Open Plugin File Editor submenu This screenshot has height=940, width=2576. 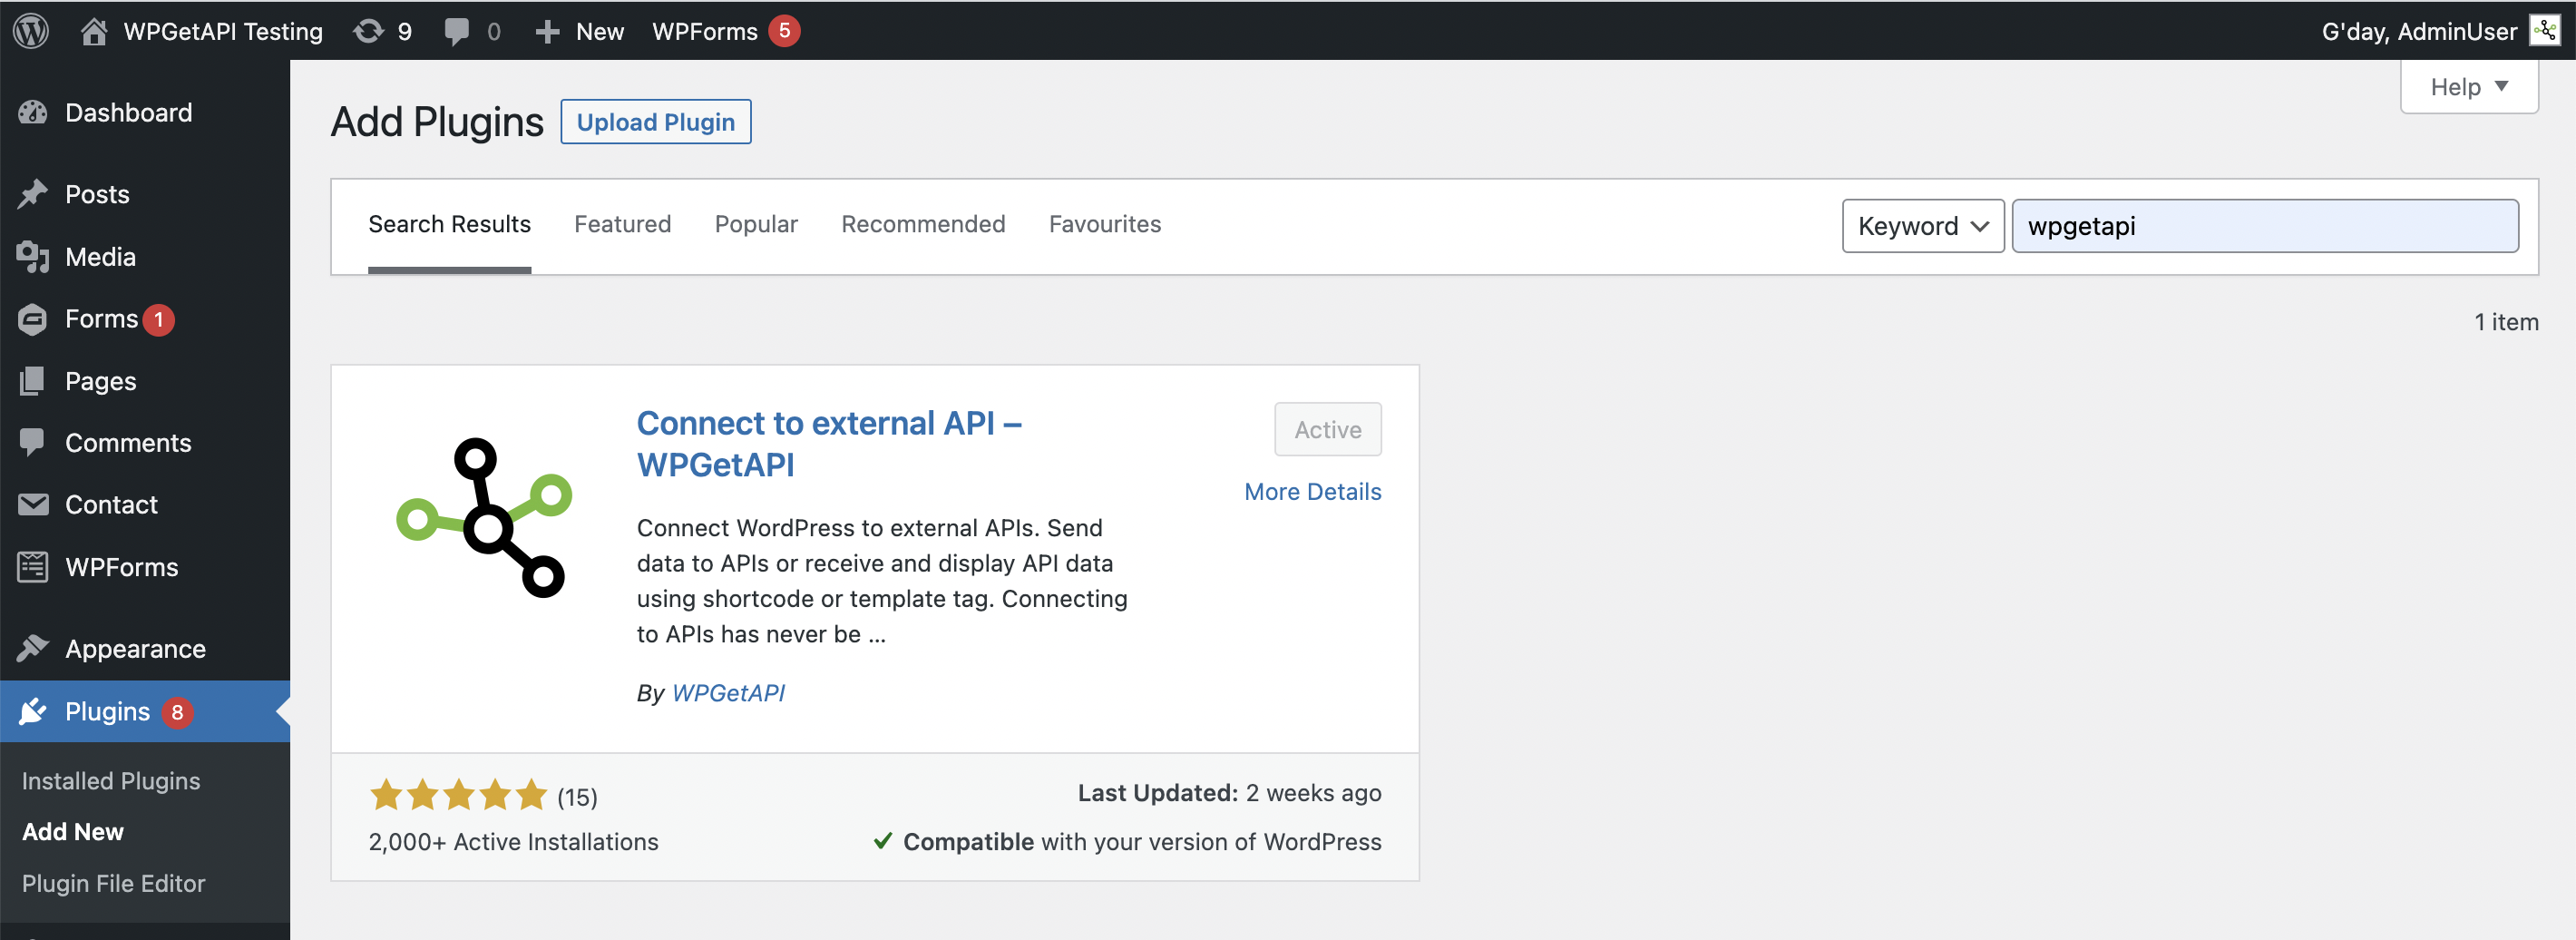[x=113, y=883]
